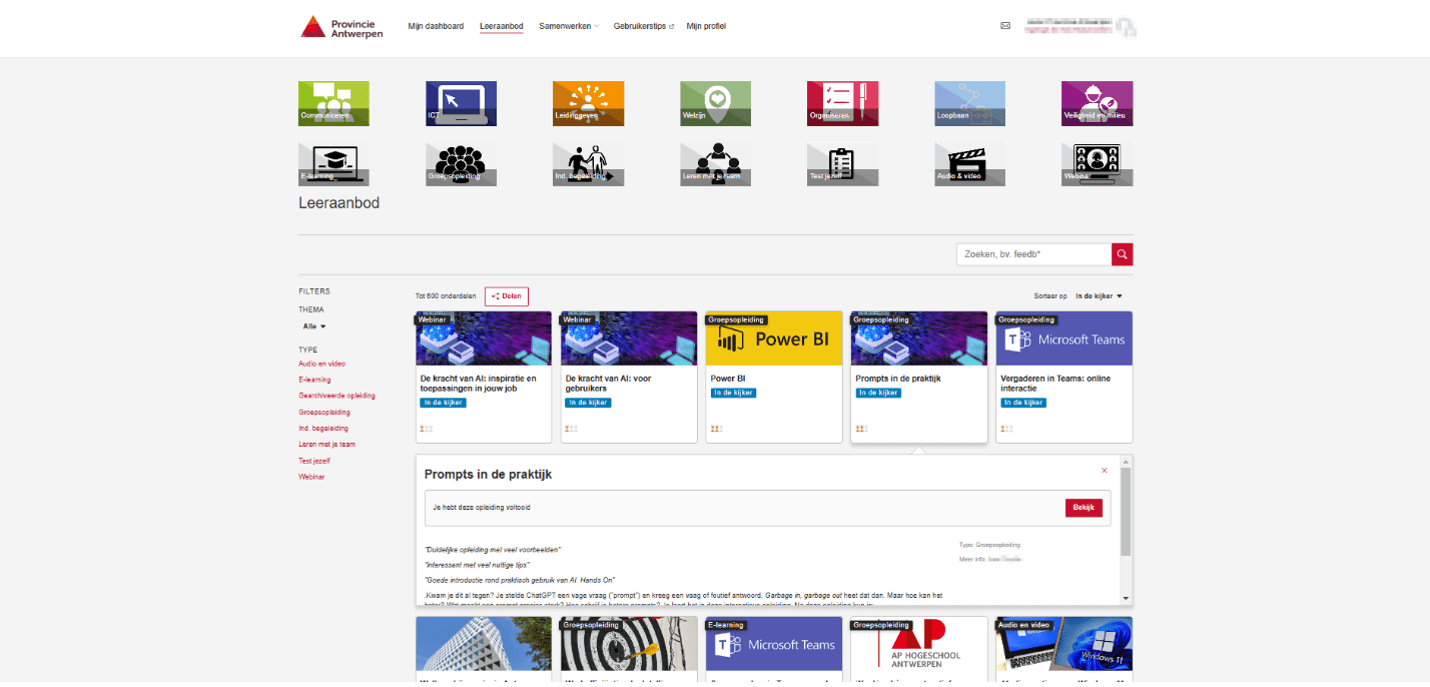Filter by type Groepsopleiding

point(323,412)
